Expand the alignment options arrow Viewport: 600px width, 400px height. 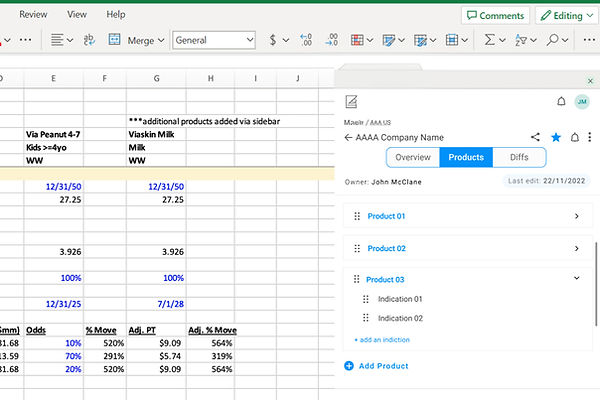70,40
